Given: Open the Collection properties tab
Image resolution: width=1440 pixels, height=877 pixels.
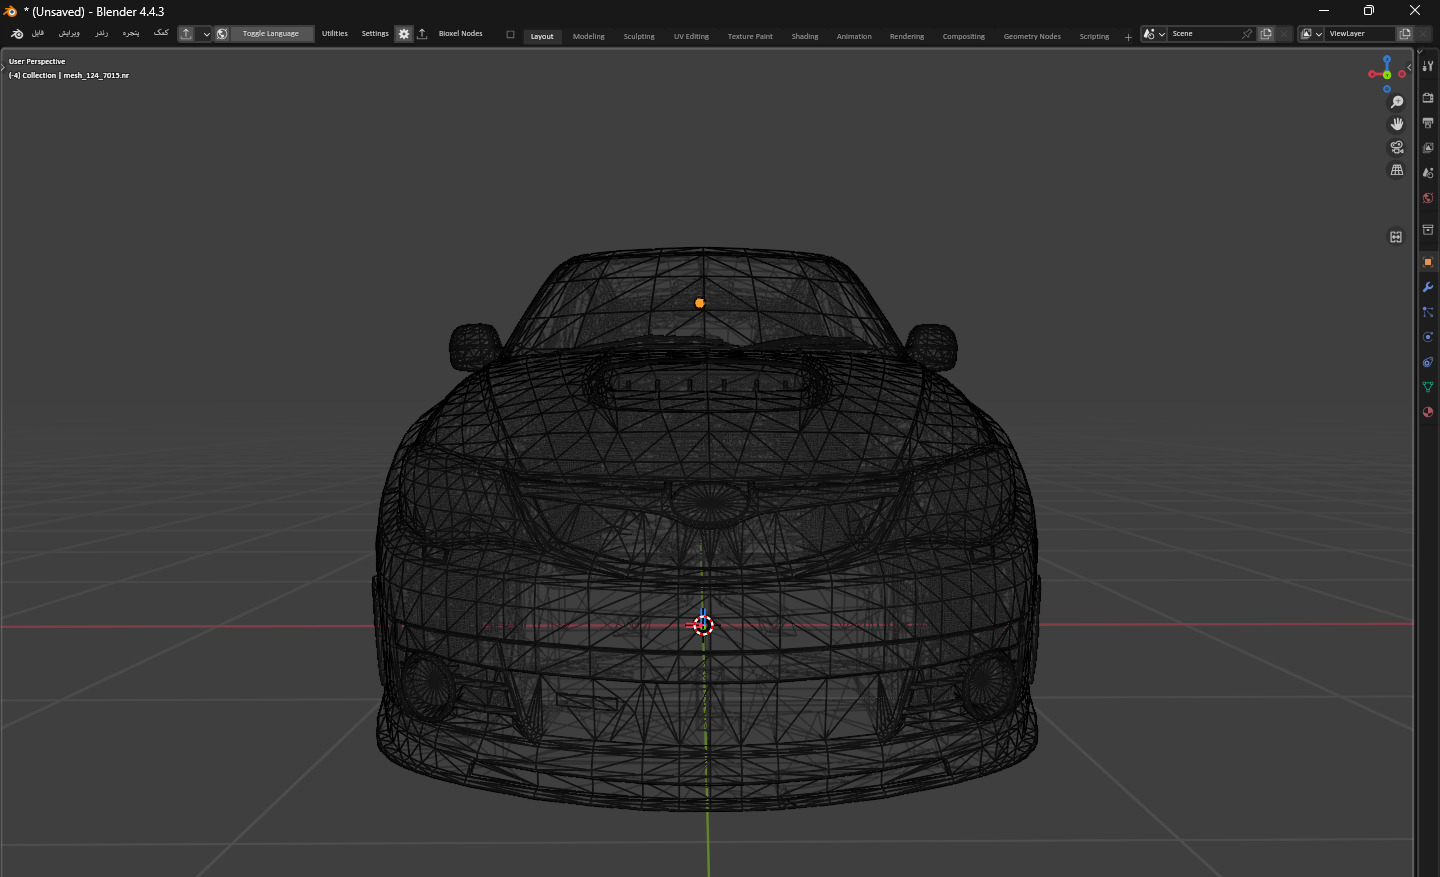Looking at the screenshot, I should click(1428, 230).
